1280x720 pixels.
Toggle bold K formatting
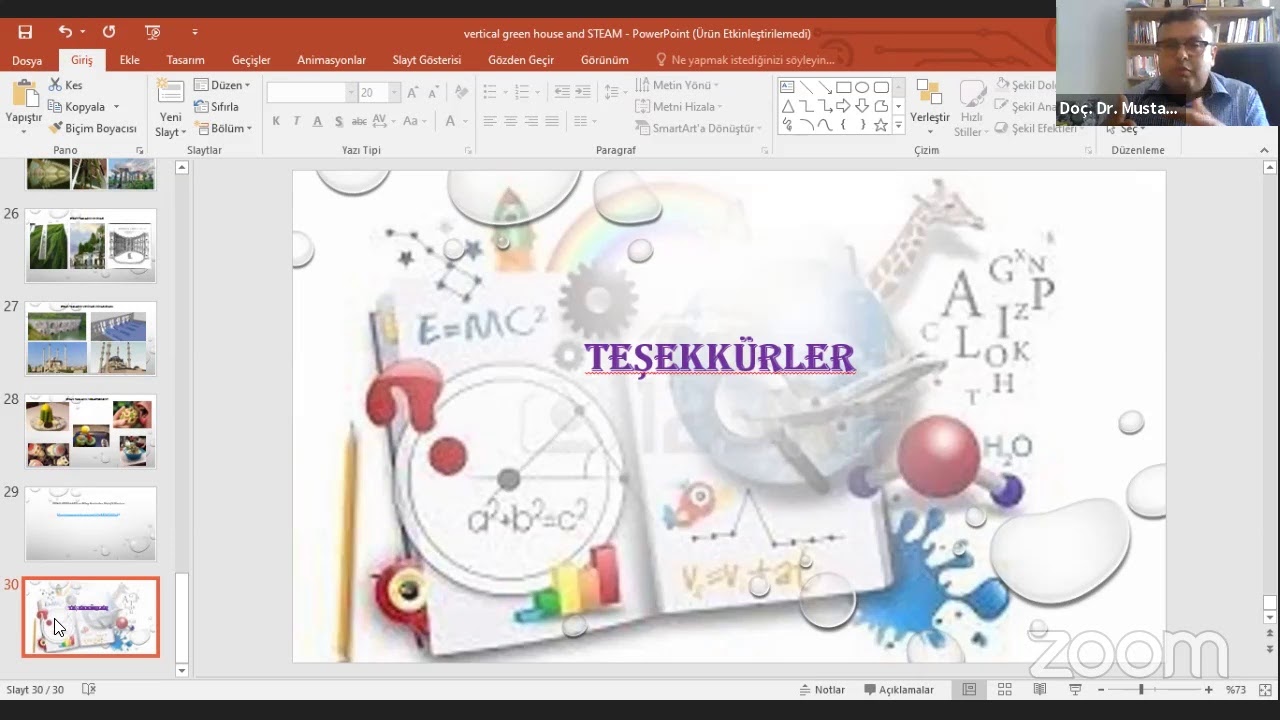(275, 121)
